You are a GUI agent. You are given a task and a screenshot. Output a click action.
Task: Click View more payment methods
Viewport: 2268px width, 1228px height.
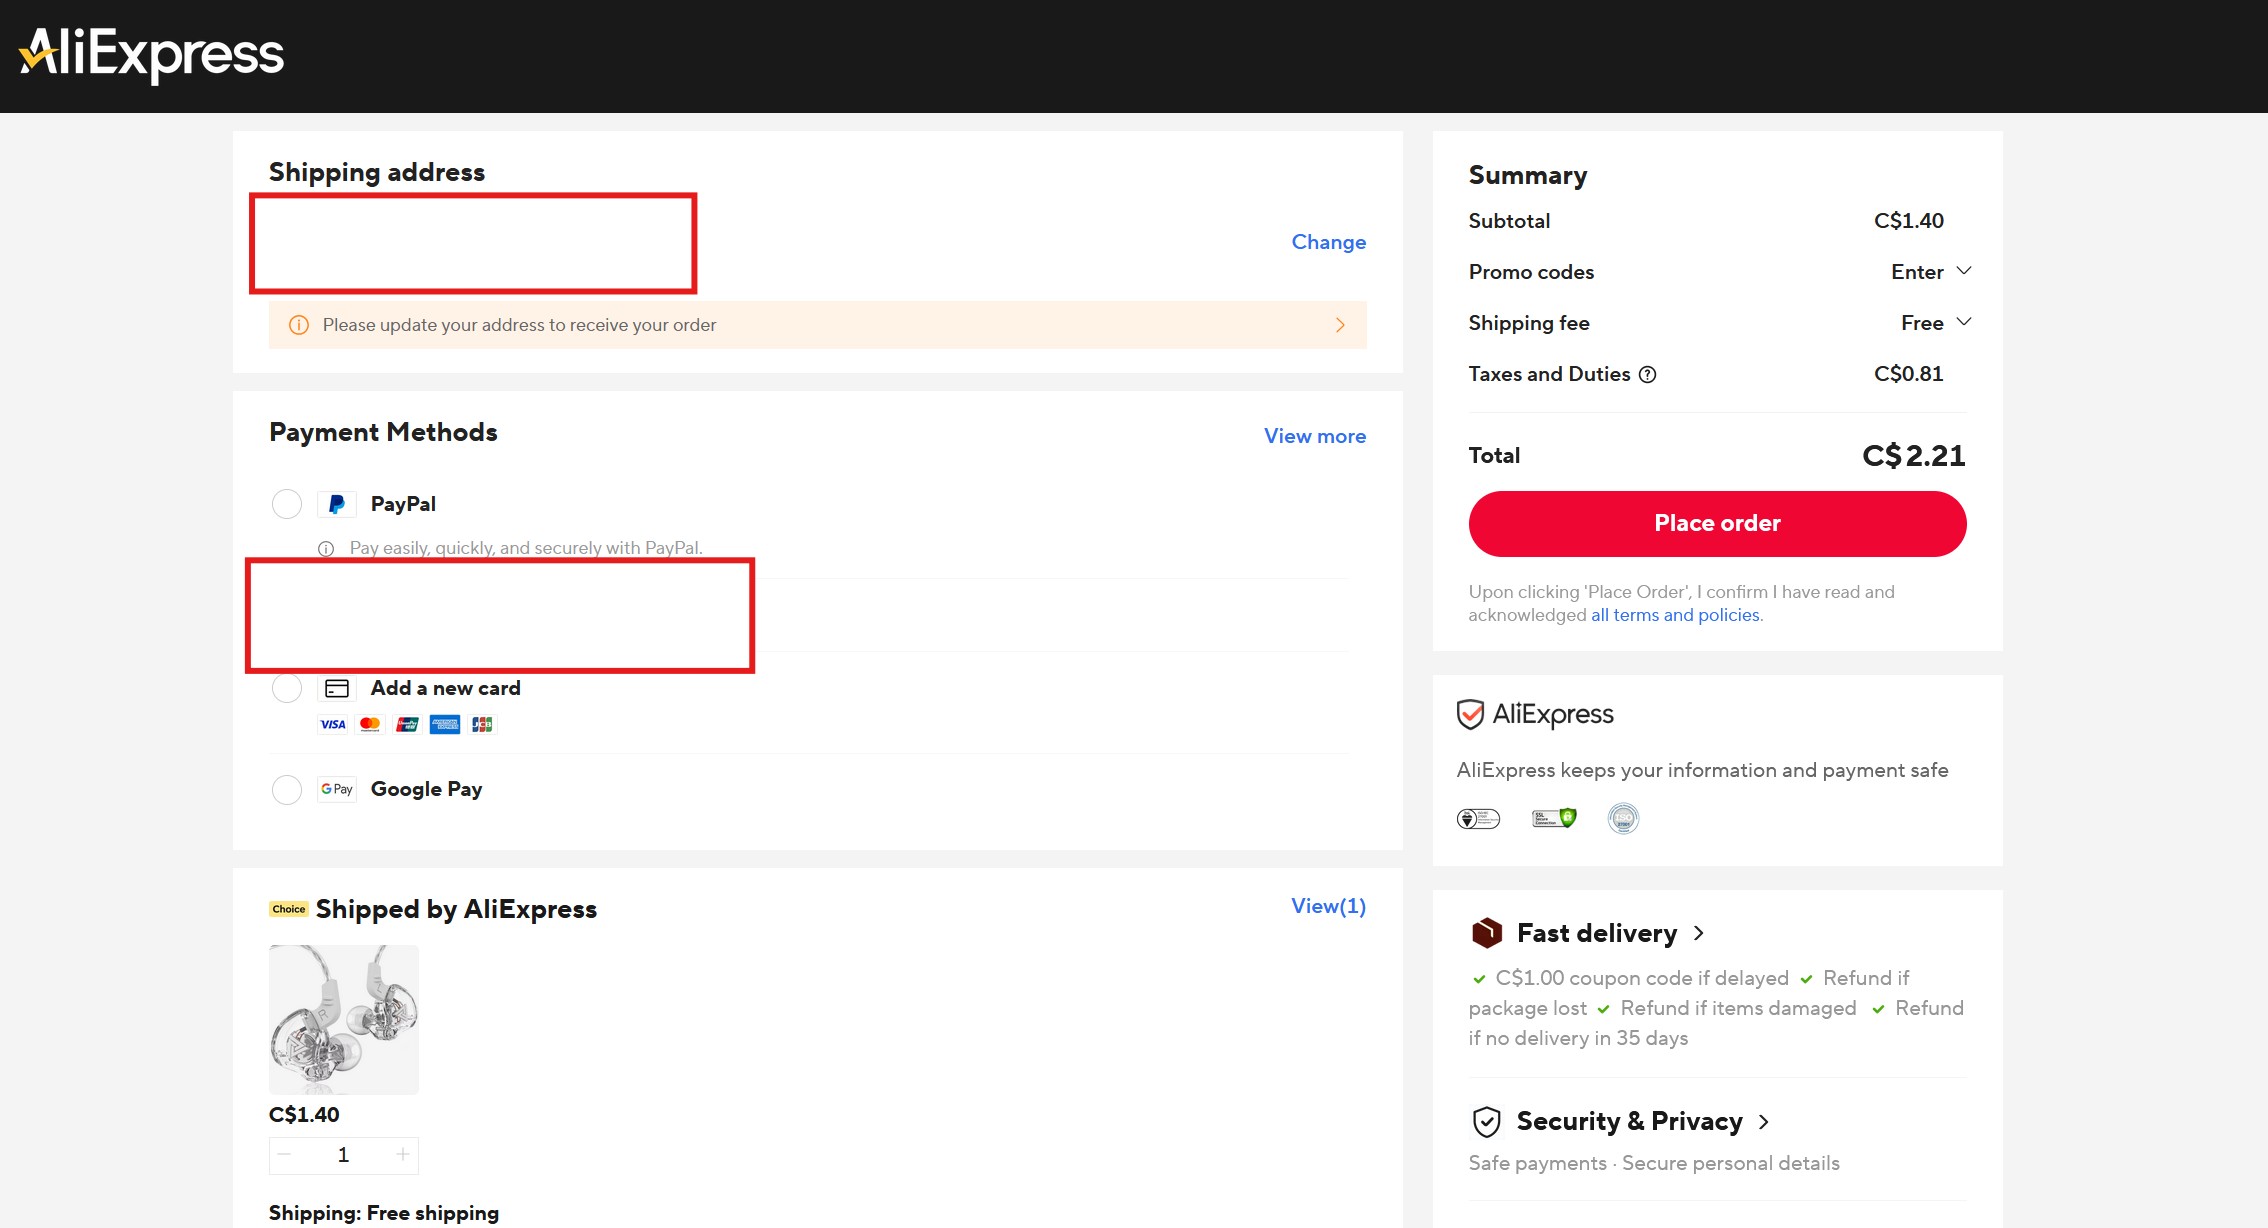pyautogui.click(x=1314, y=436)
